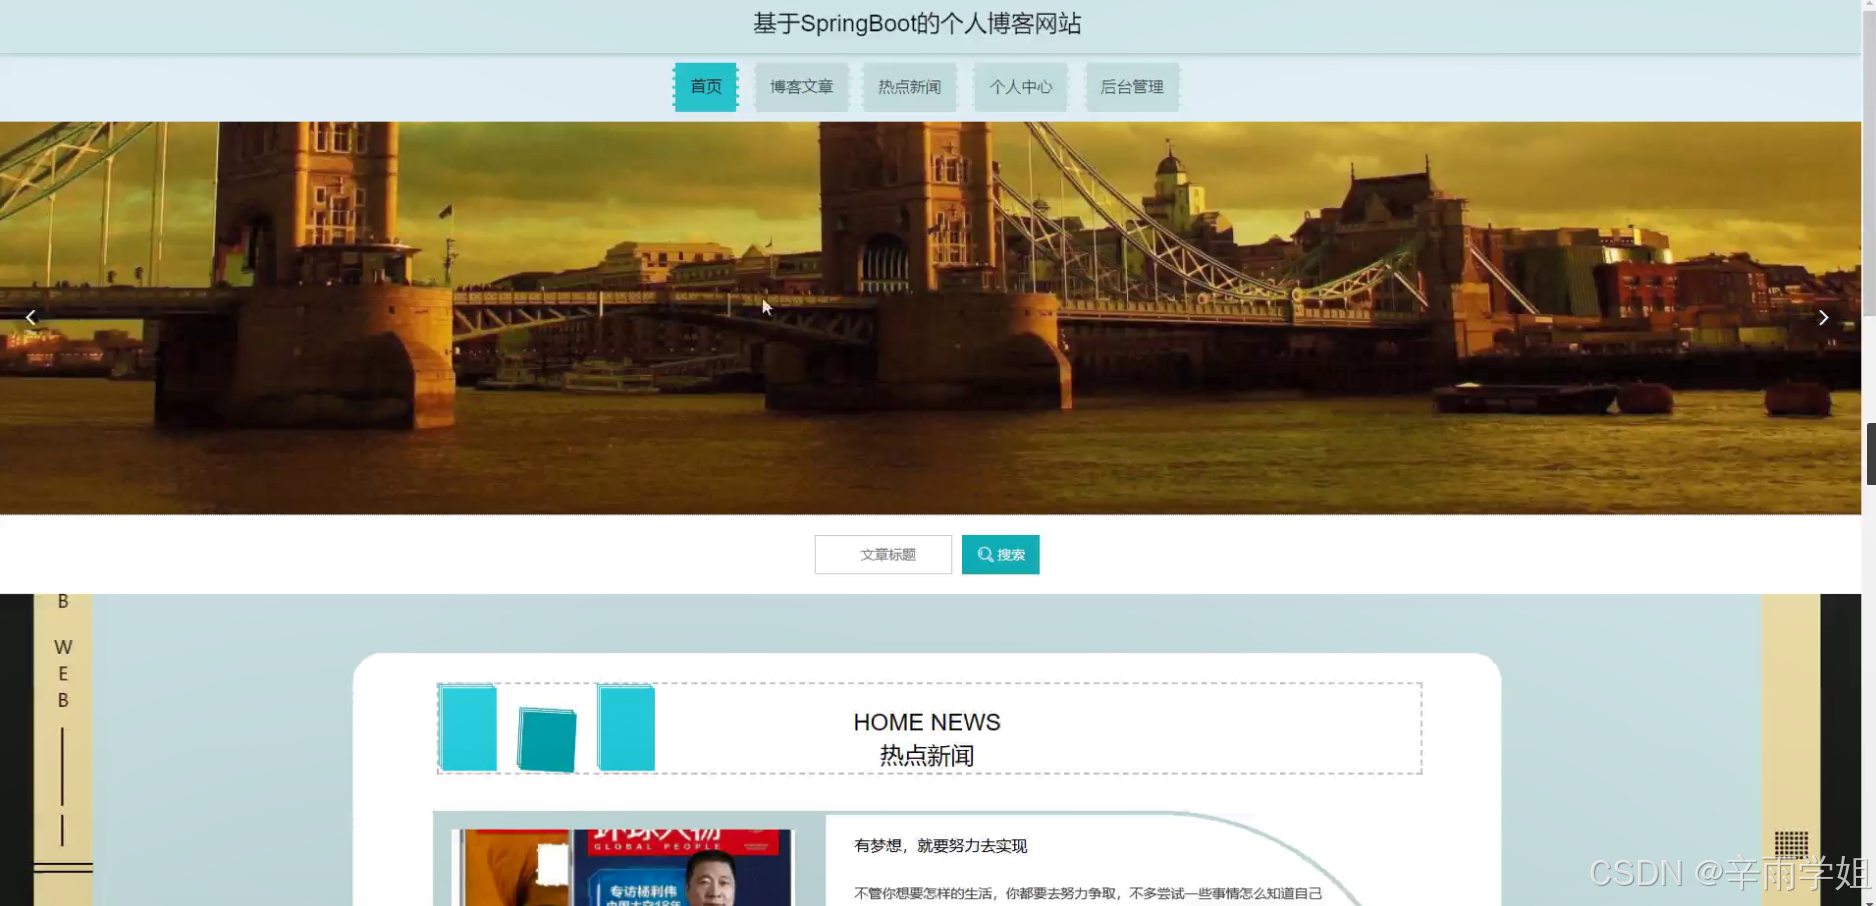
Task: Click the right arrow on the banner carousel
Action: [1823, 317]
